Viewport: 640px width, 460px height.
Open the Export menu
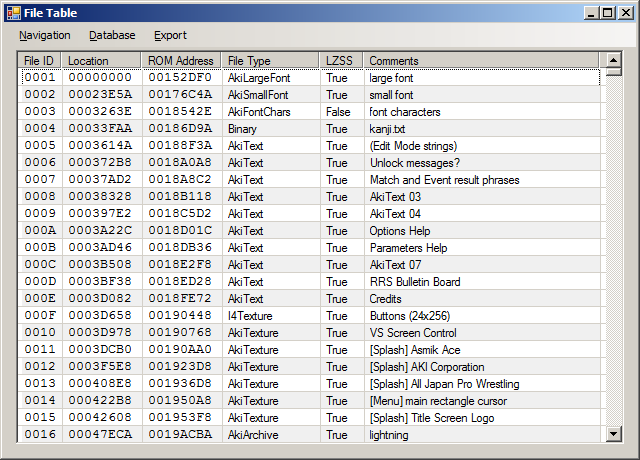(x=170, y=35)
